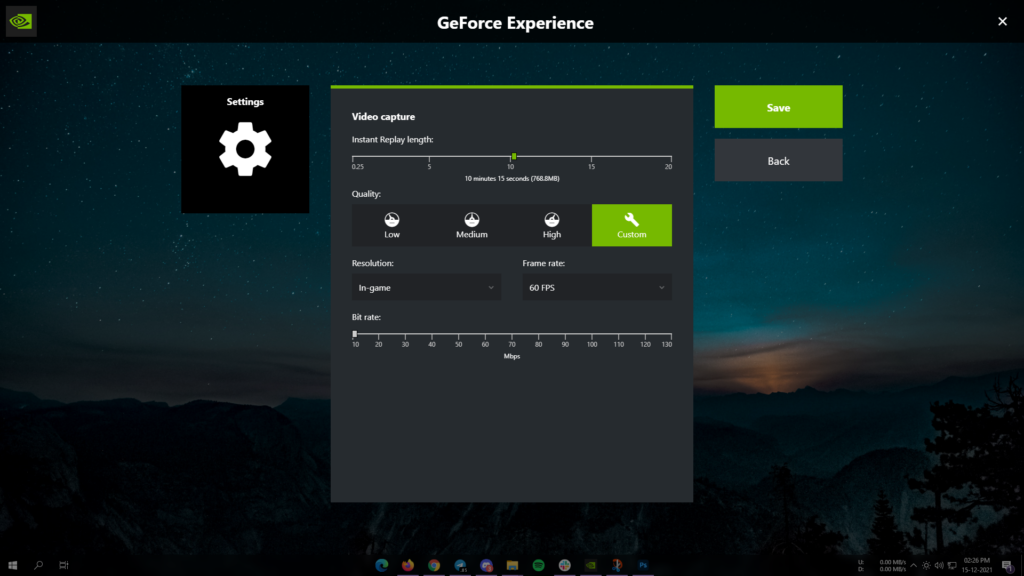Image resolution: width=1024 pixels, height=576 pixels.
Task: Choose High quality preset
Action: [551, 225]
